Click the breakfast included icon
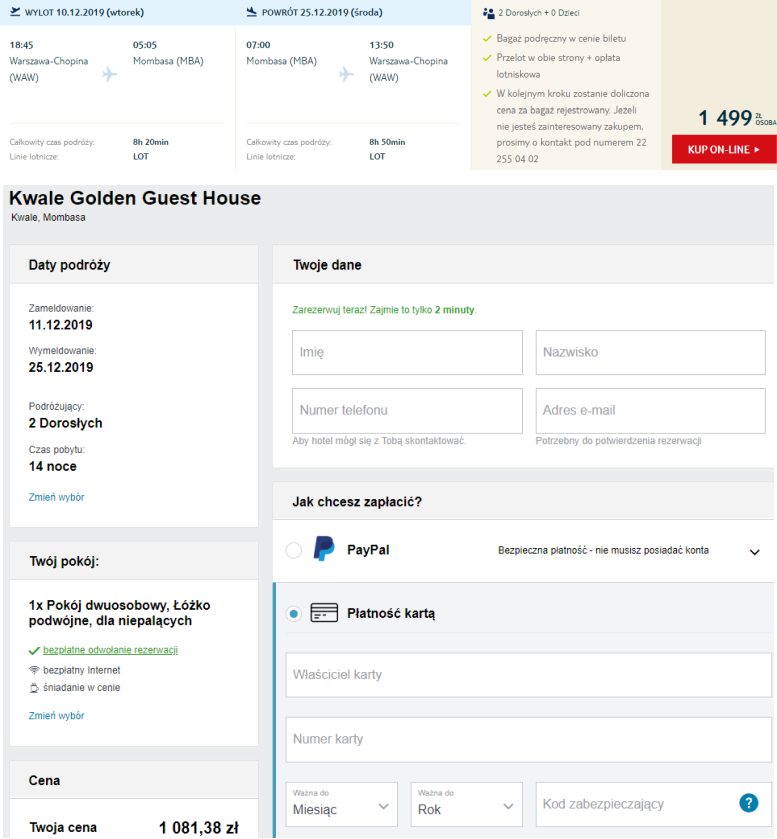Screen dimensions: 777x839 point(34,687)
